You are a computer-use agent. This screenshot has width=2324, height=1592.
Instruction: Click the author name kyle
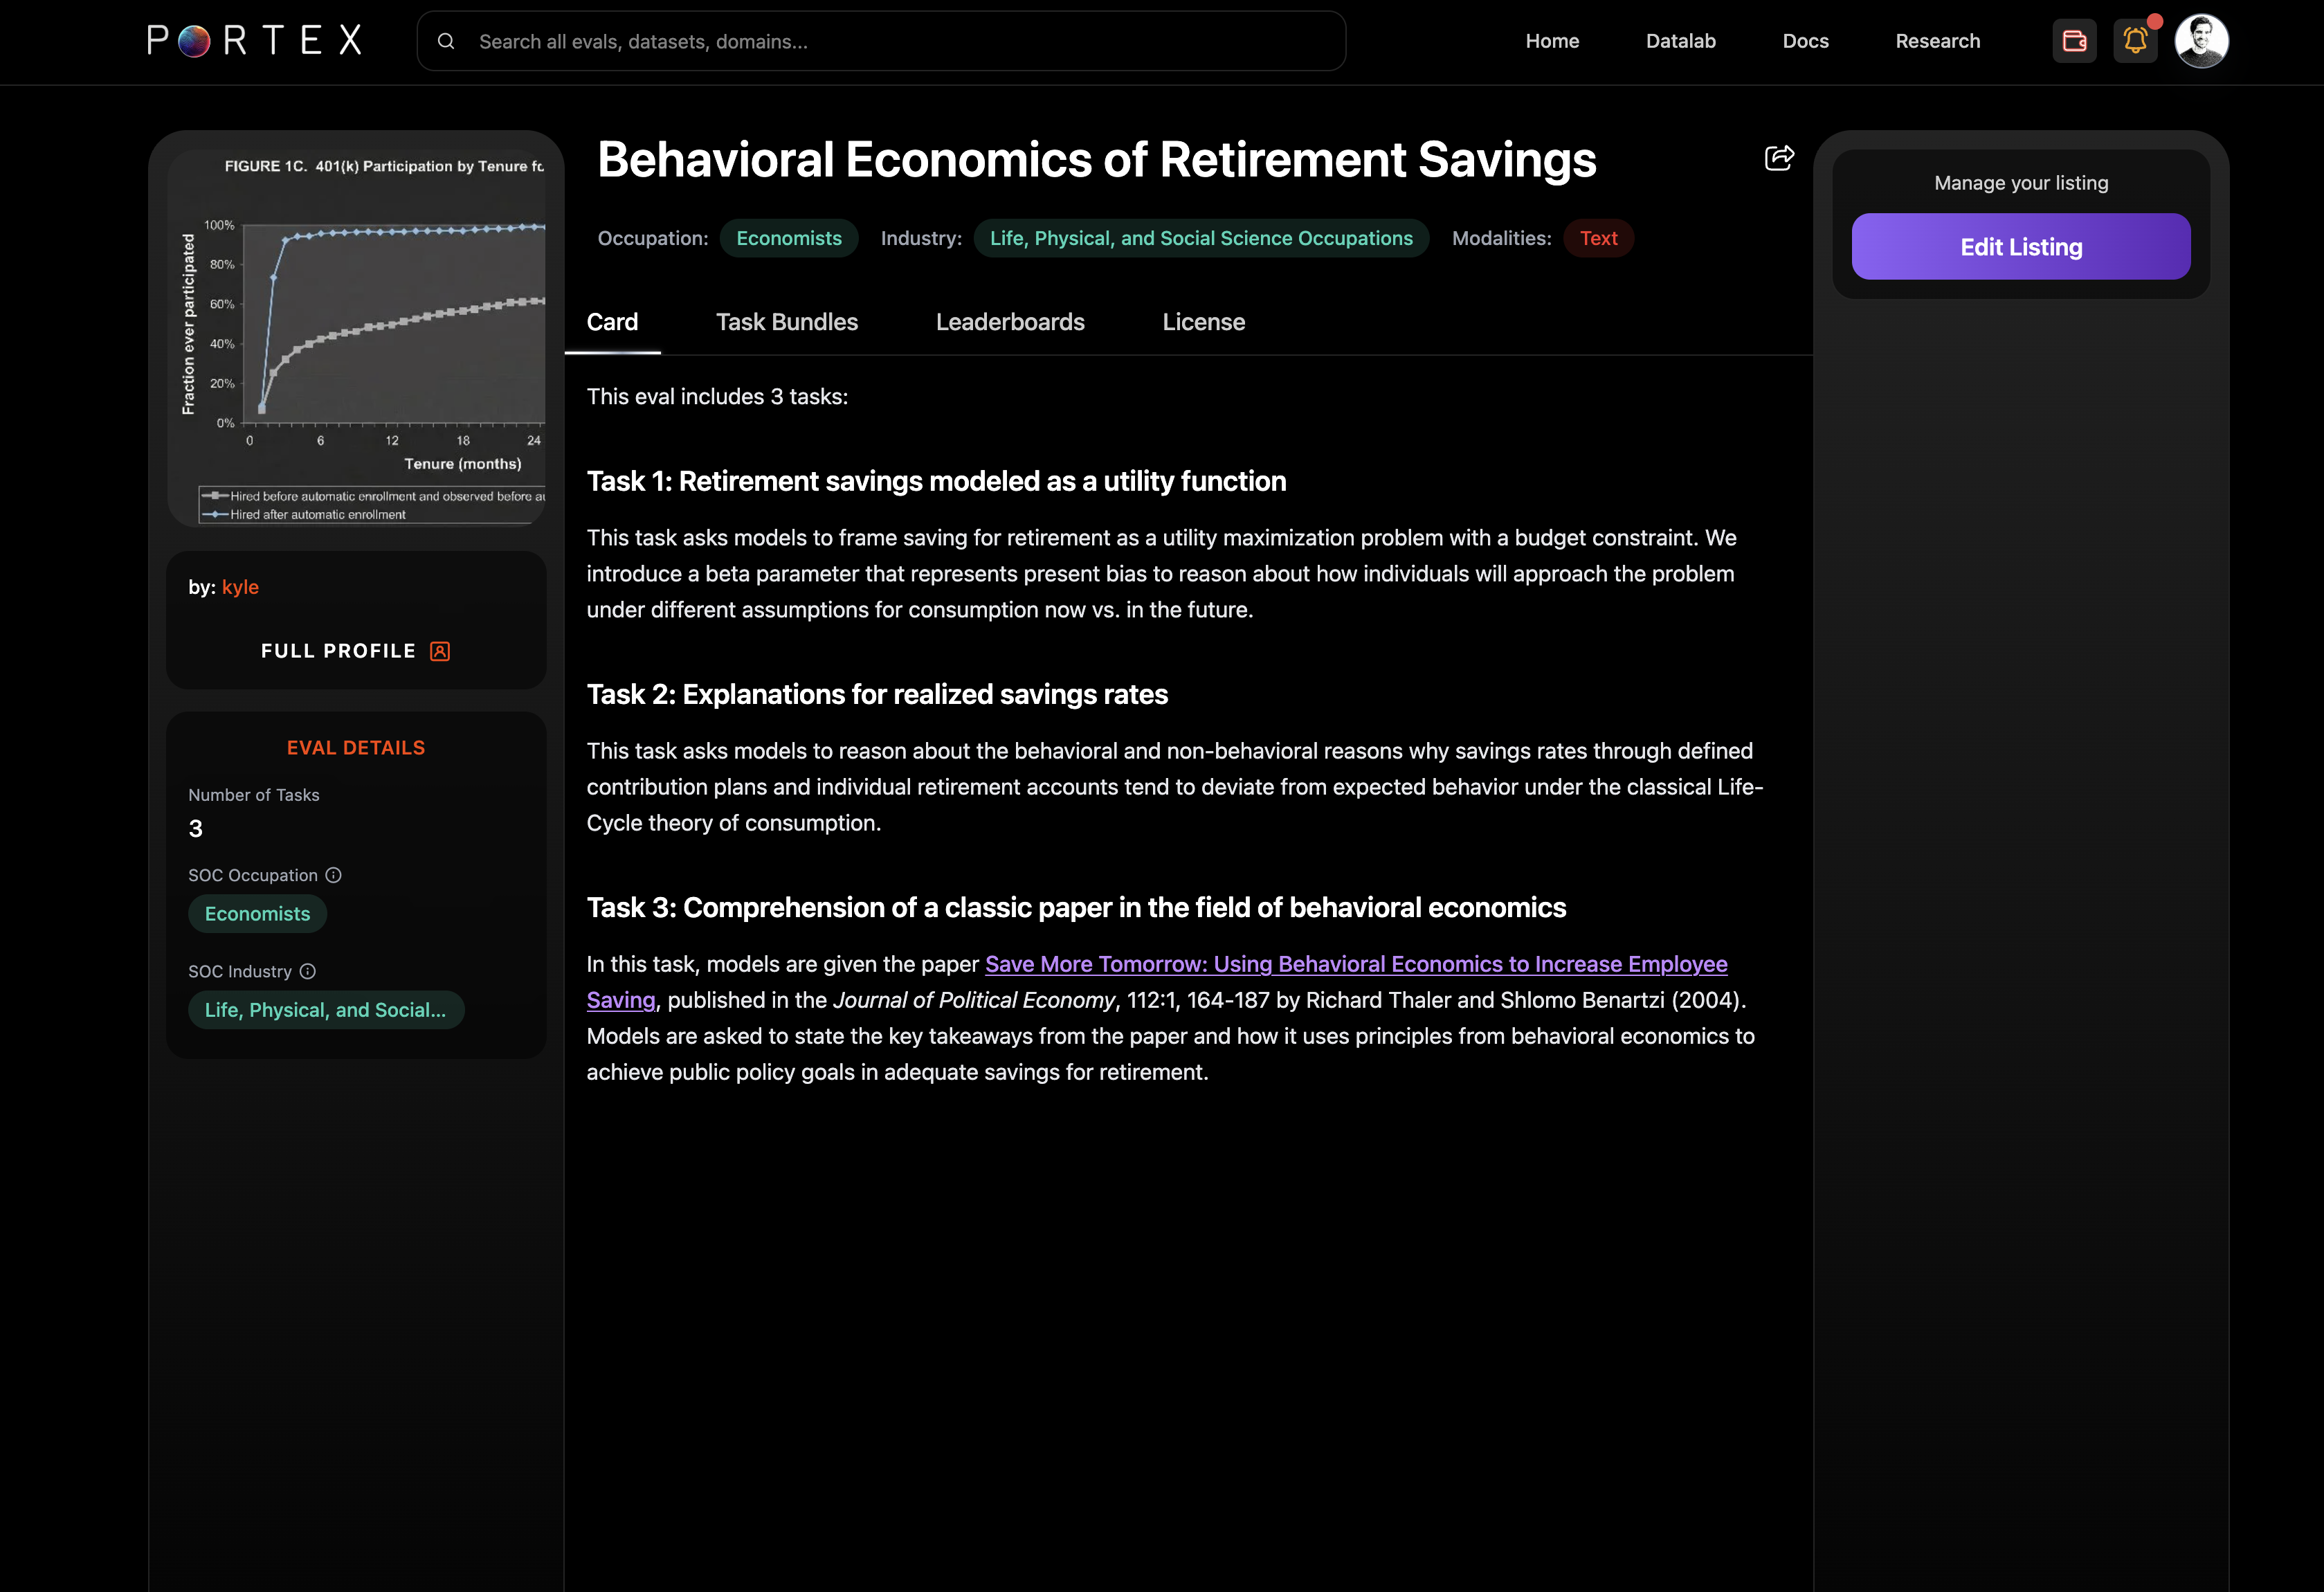pos(240,587)
